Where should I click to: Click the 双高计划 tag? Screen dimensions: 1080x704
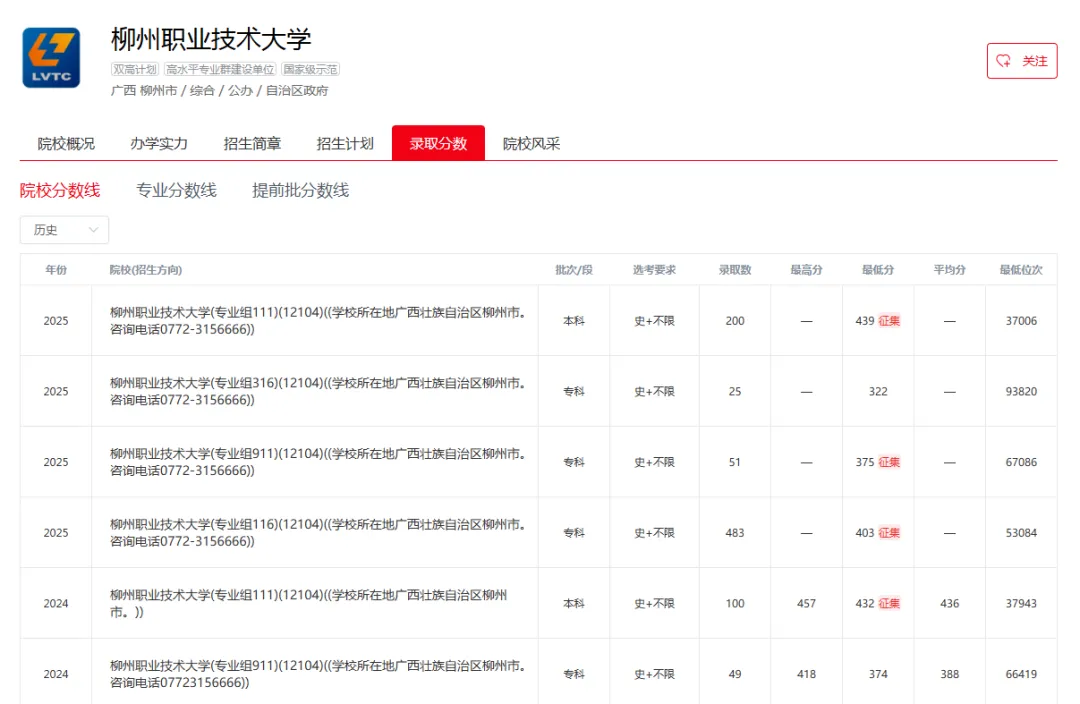[x=135, y=69]
